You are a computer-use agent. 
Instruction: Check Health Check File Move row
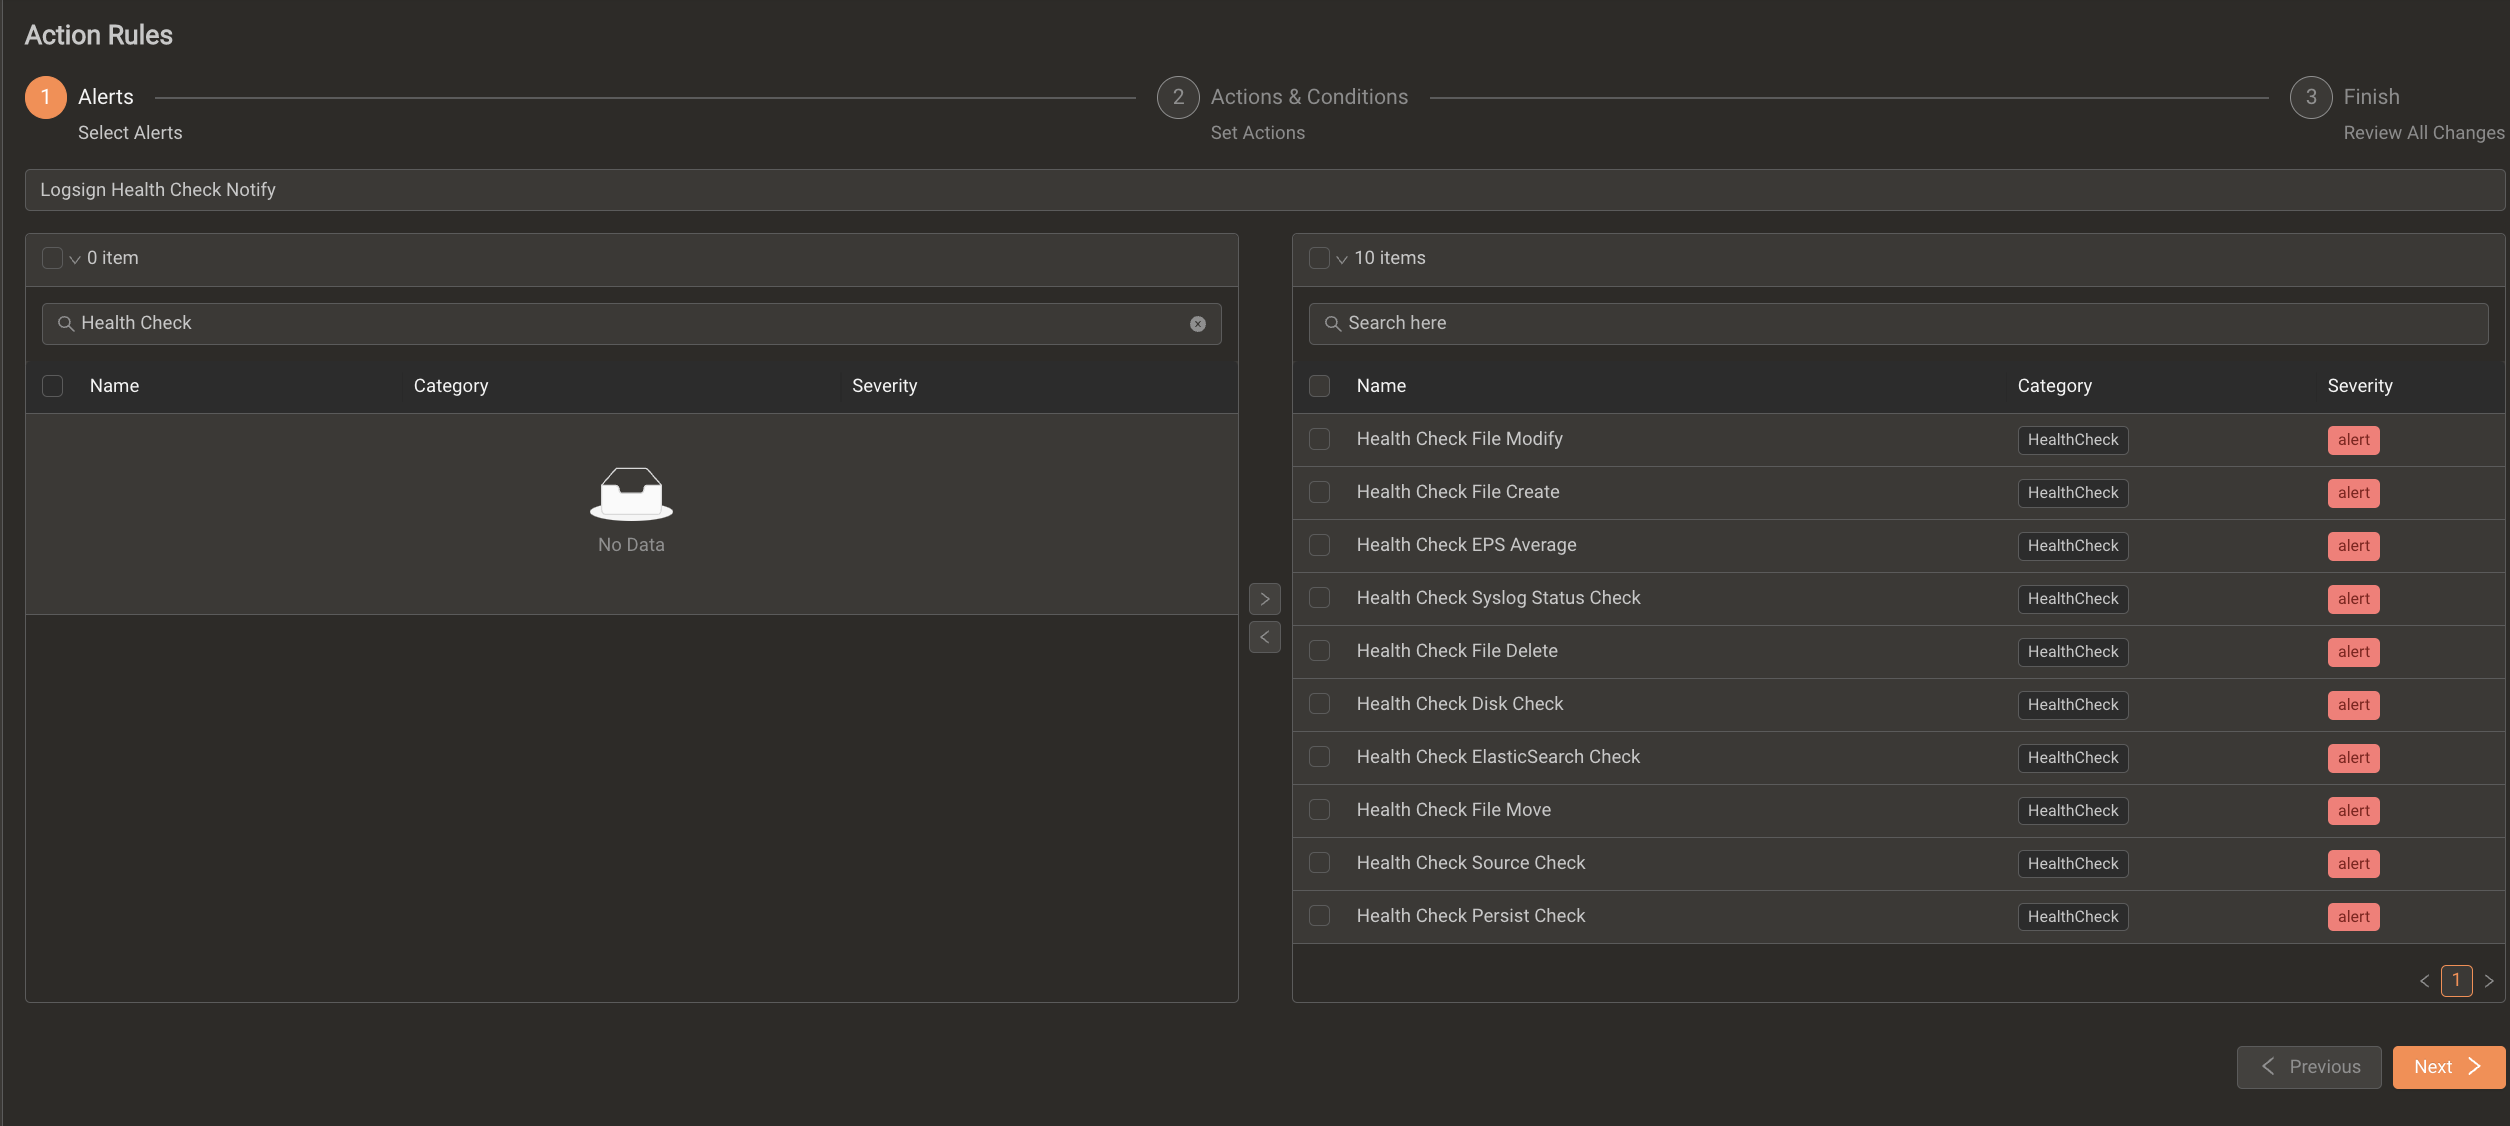(x=1319, y=810)
